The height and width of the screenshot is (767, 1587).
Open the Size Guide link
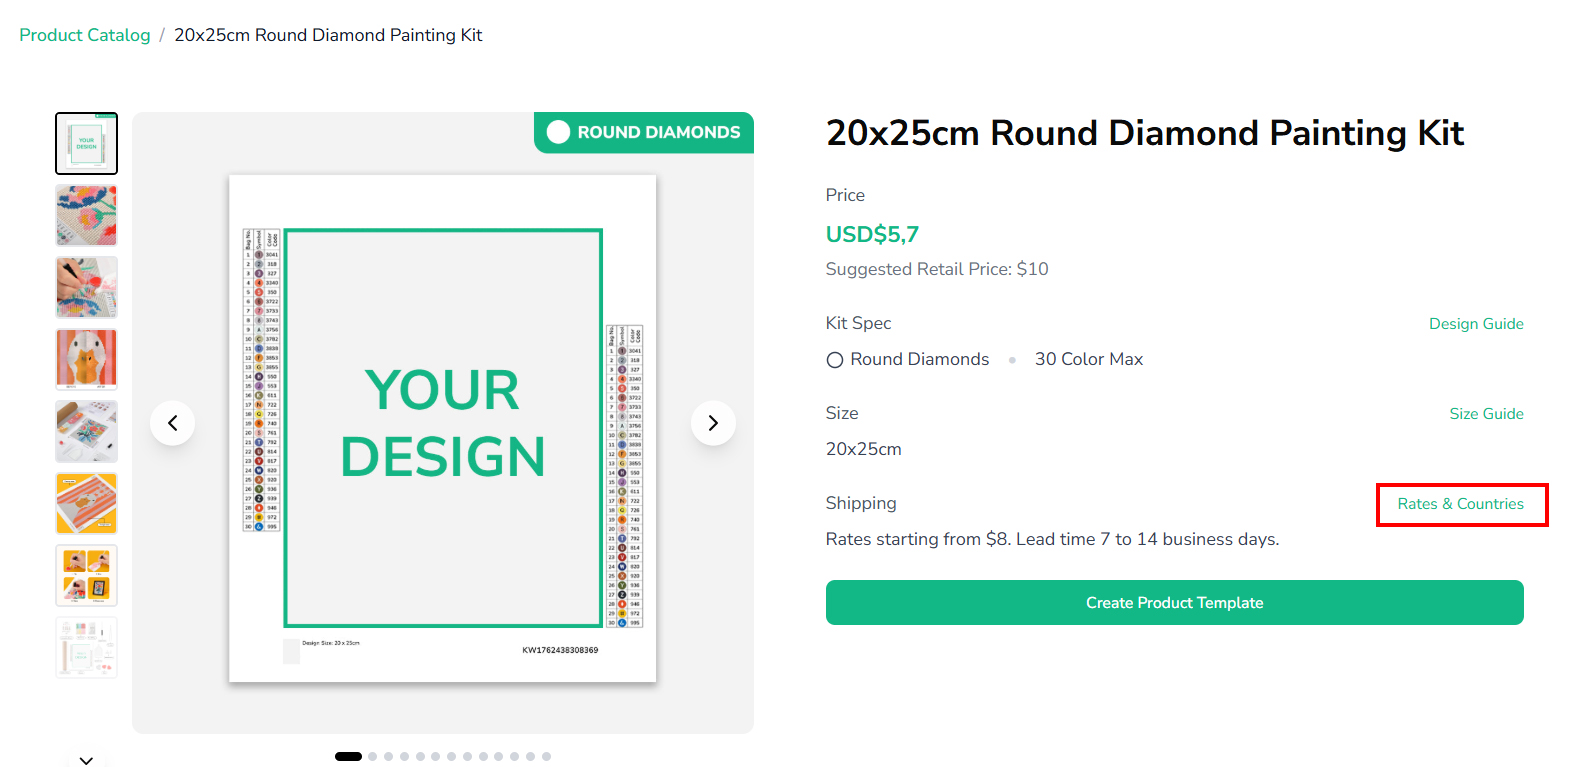1486,414
